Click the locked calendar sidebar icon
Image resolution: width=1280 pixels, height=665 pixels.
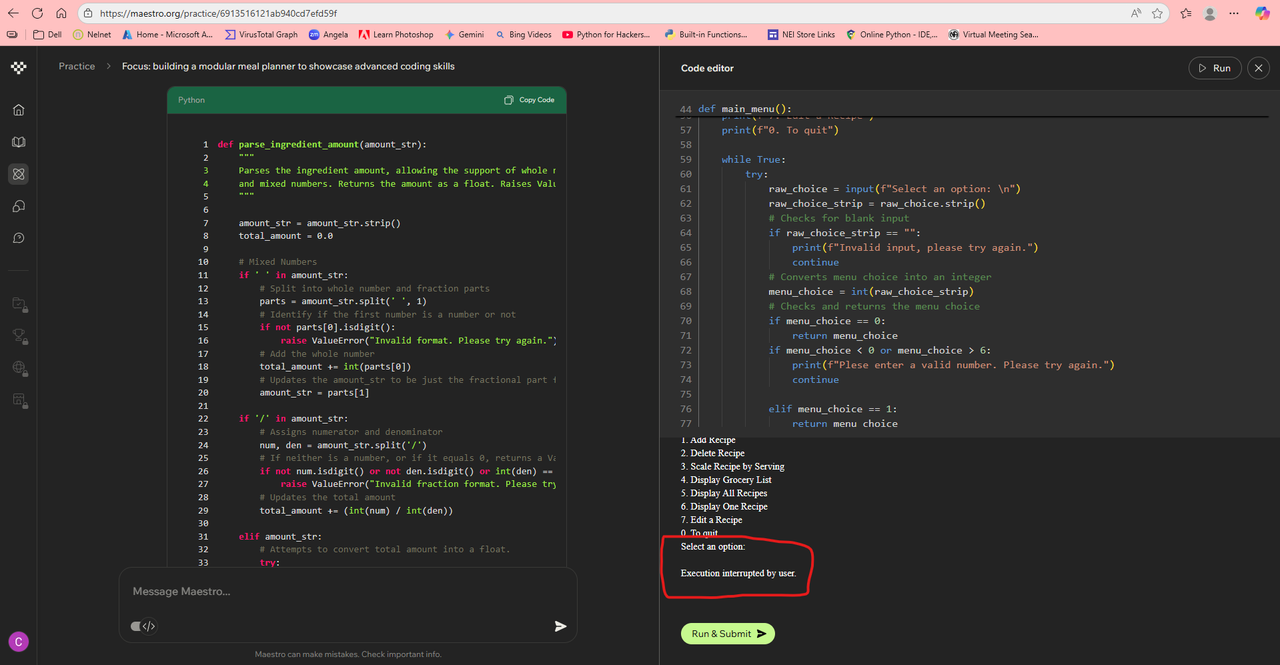point(18,400)
